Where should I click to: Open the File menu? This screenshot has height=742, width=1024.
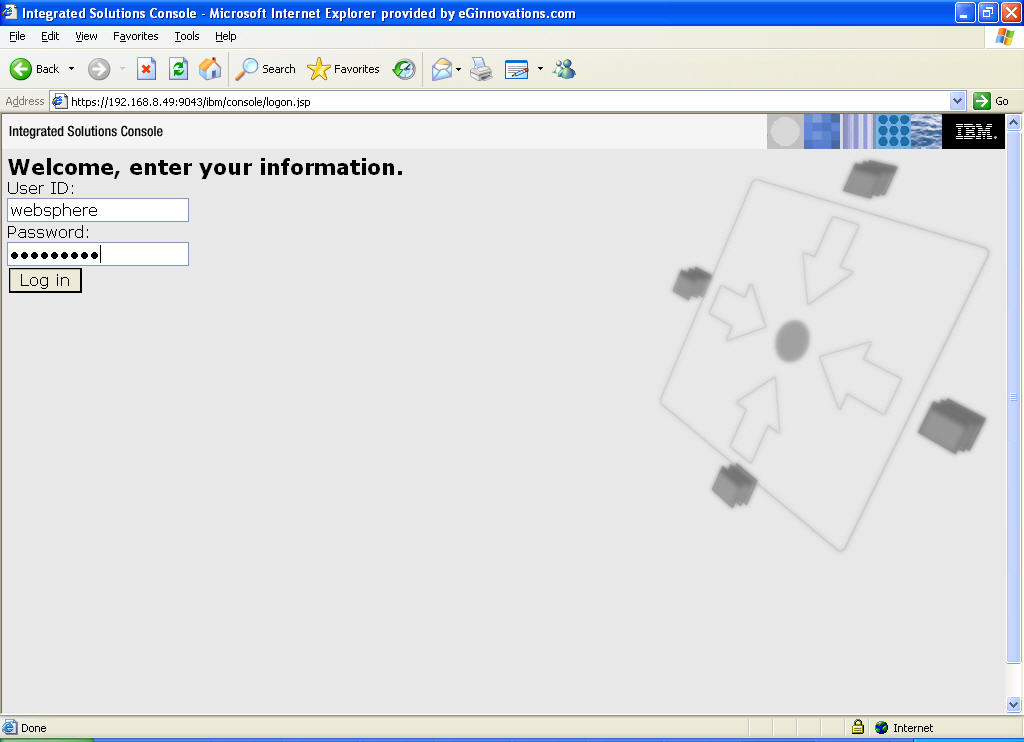point(17,37)
